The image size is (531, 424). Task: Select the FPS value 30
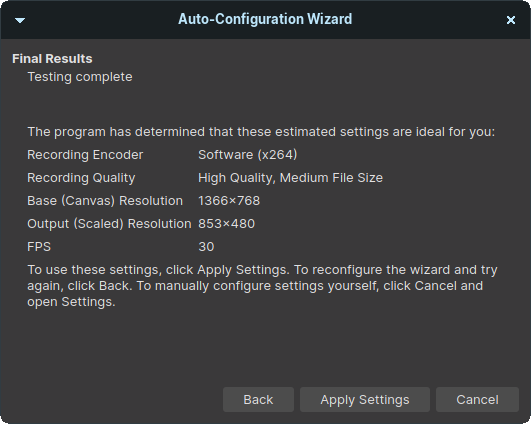coord(206,247)
